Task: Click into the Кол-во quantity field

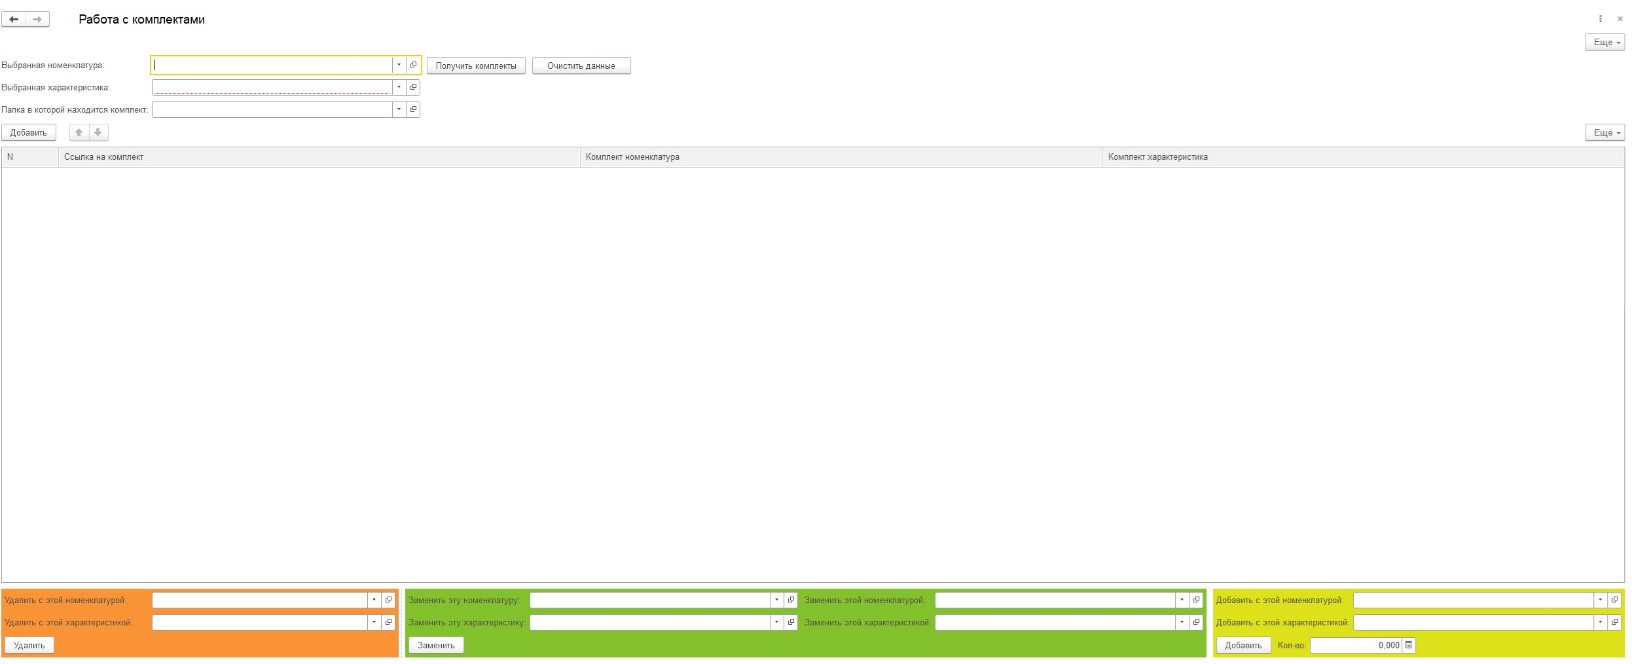Action: coord(1355,645)
